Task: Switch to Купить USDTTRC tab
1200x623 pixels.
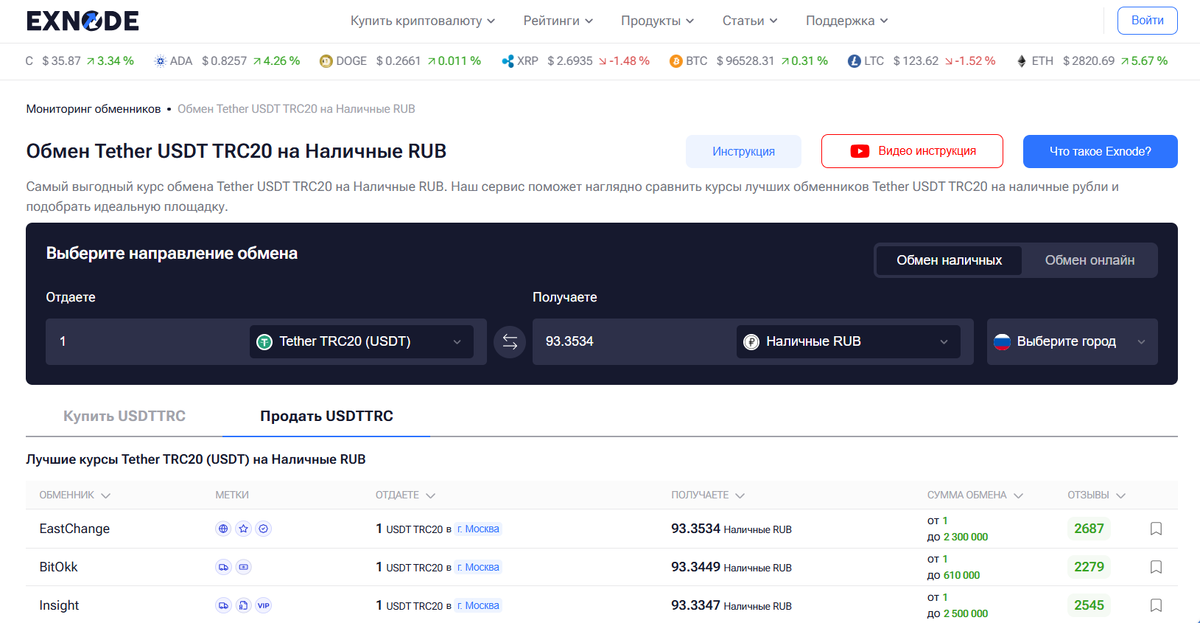Action: tap(124, 415)
